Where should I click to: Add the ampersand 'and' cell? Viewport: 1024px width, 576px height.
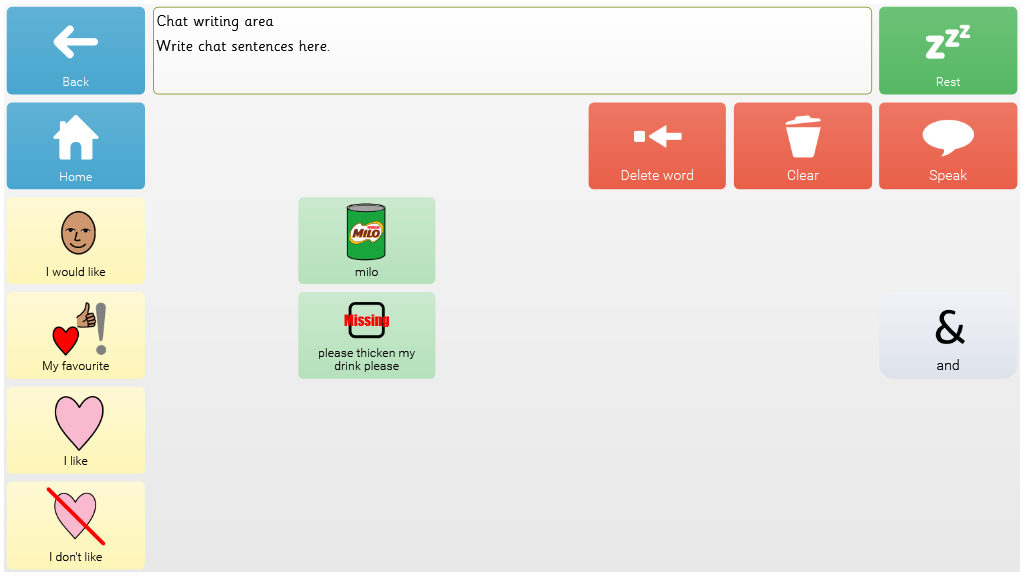[x=947, y=335]
